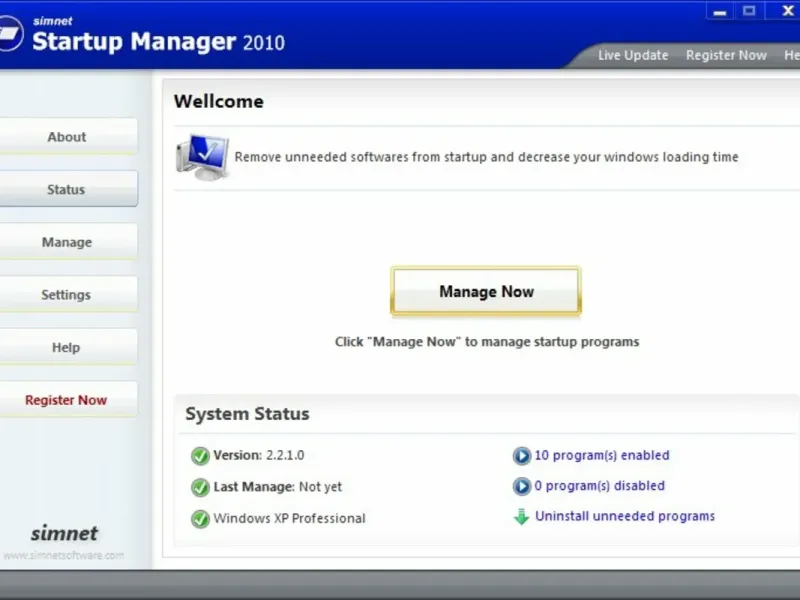Click the Manage Now button
The width and height of the screenshot is (800, 600).
486,291
